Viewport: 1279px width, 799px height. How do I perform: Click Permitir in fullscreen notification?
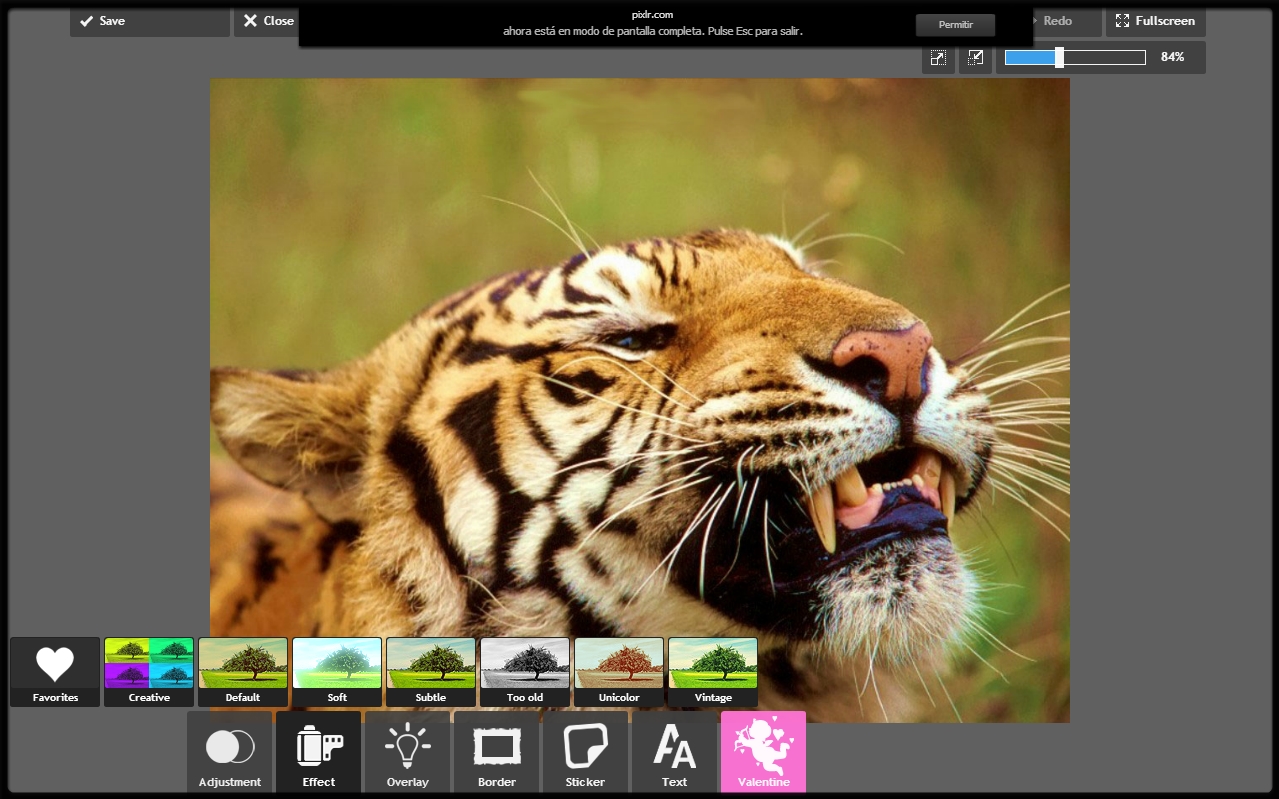(955, 24)
